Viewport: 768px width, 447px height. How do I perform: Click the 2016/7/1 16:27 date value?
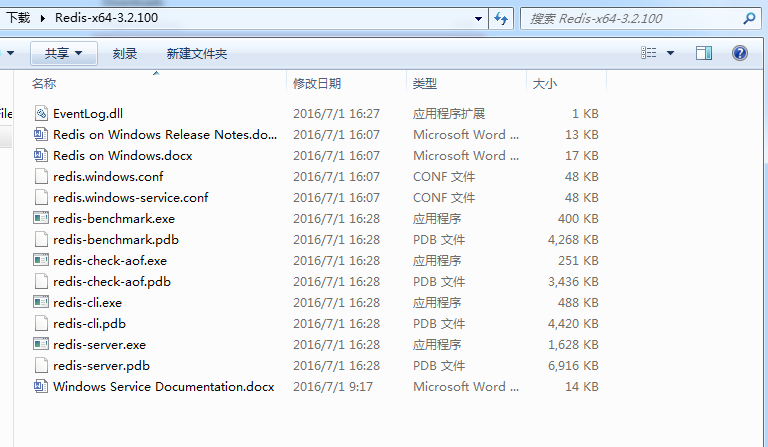pyautogui.click(x=336, y=114)
